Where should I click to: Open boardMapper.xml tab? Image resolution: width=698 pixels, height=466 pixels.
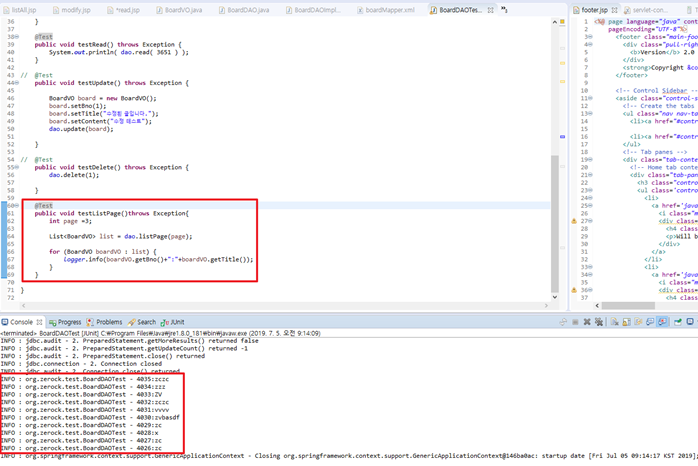(x=386, y=10)
